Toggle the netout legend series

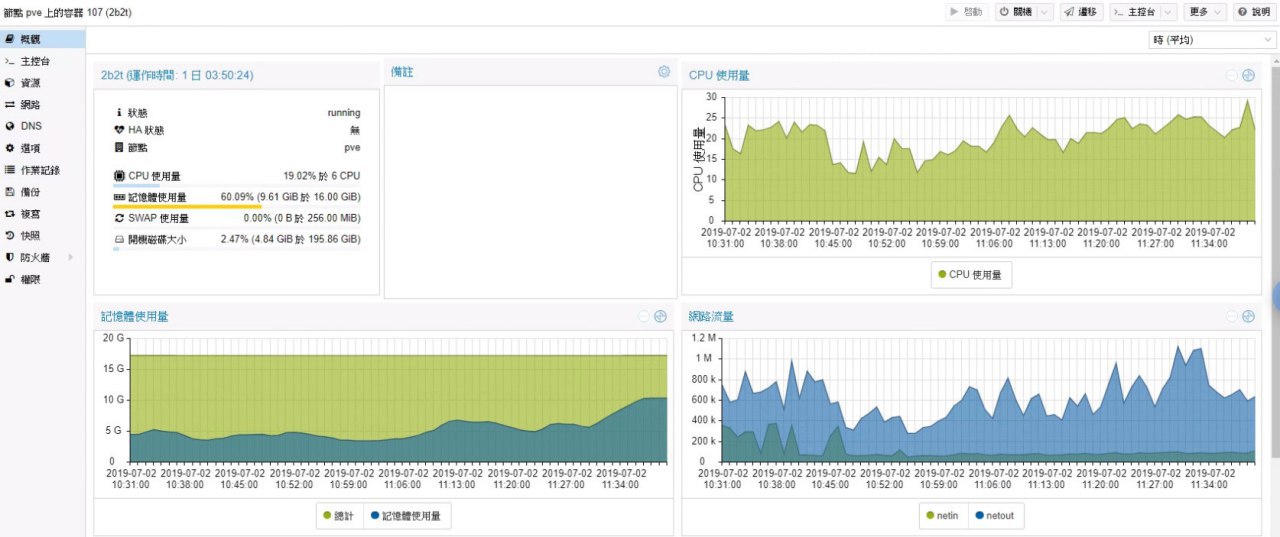click(996, 516)
